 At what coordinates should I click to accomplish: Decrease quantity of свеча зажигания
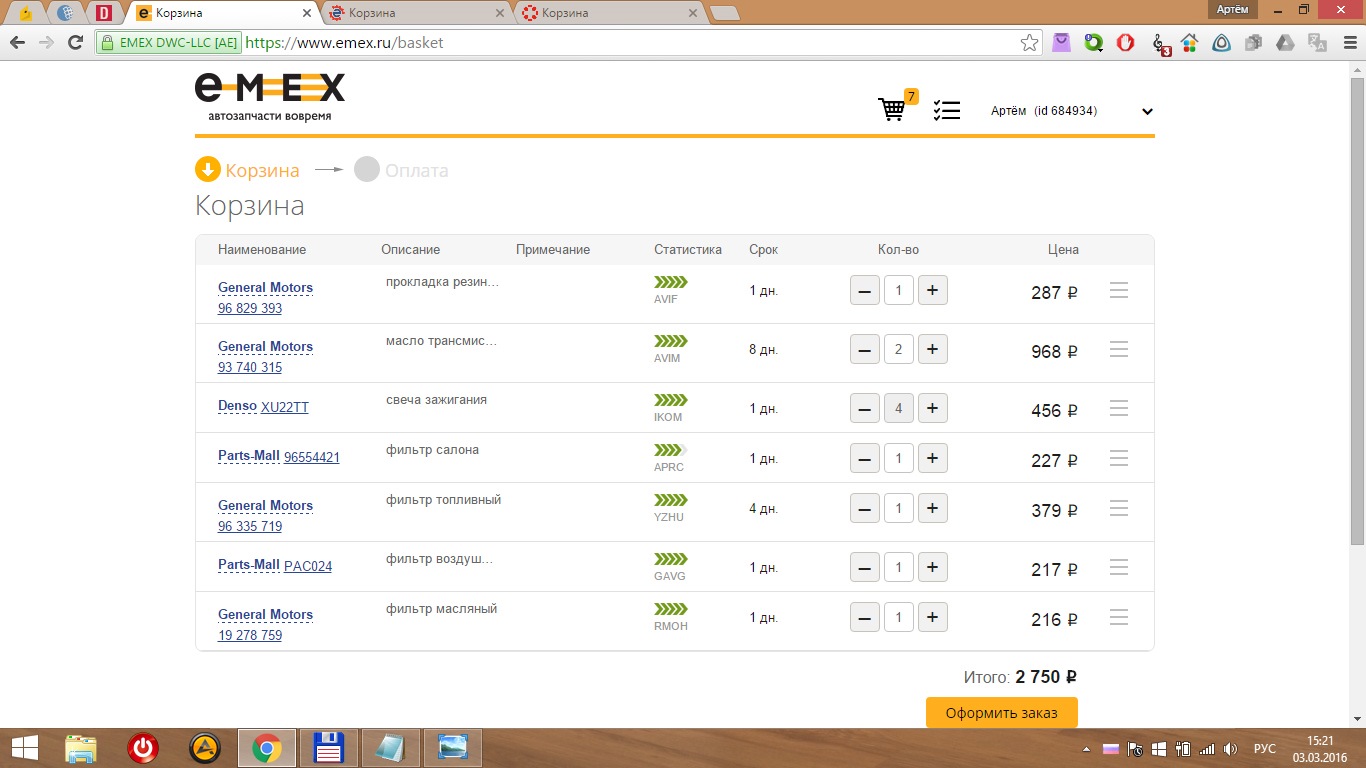click(x=865, y=408)
